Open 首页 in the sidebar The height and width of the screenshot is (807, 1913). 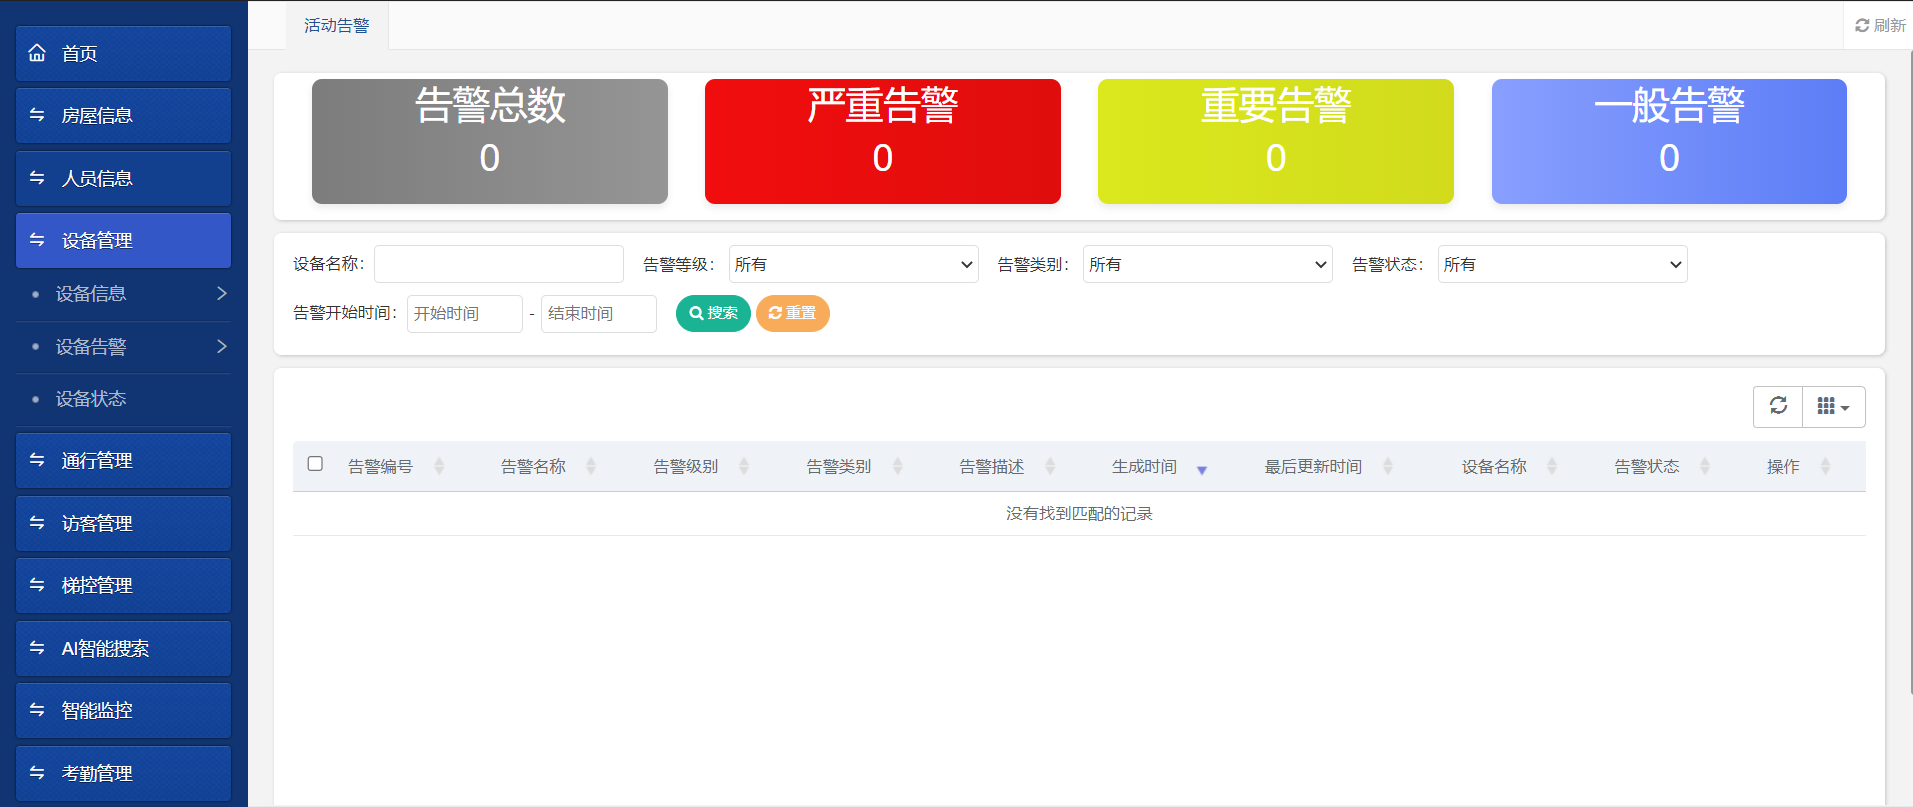tap(124, 53)
